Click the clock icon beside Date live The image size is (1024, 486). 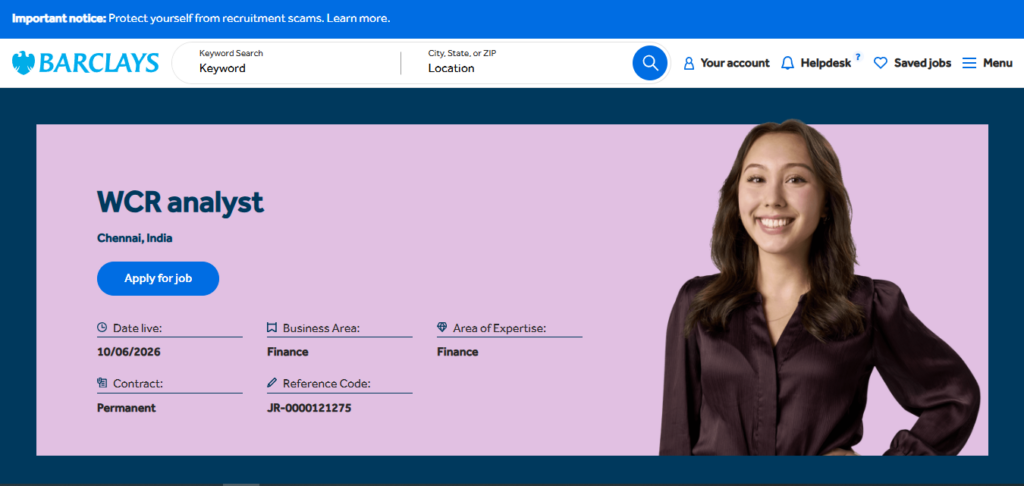coord(102,327)
